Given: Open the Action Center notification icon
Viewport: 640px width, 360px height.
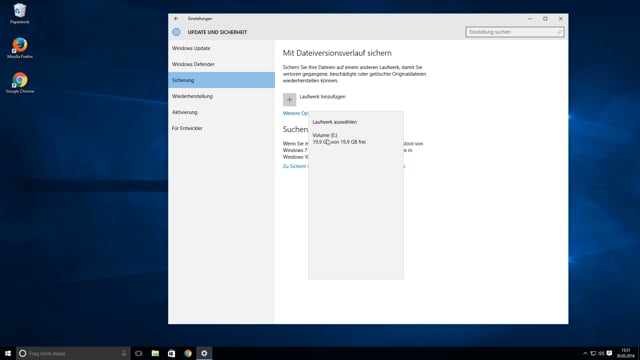Looking at the screenshot, I should click(x=609, y=353).
